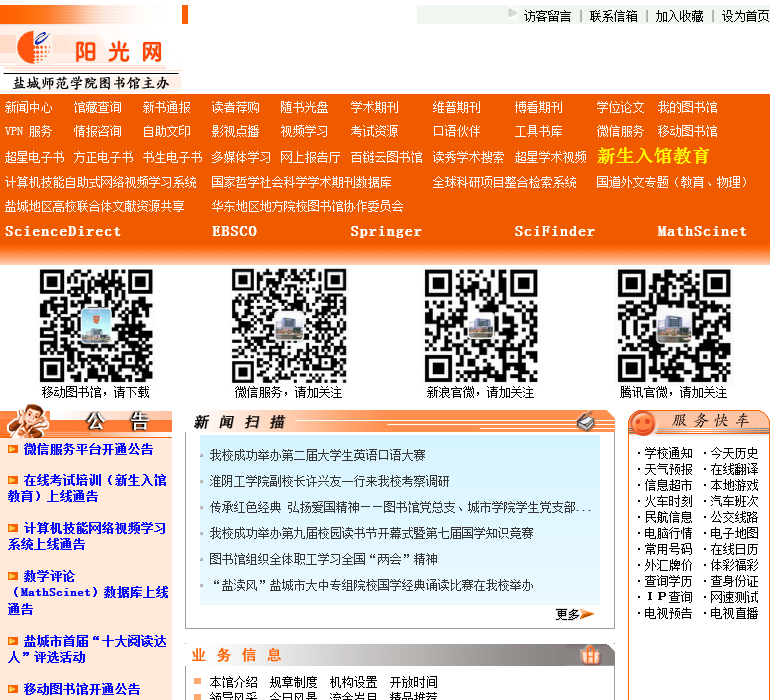The width and height of the screenshot is (770, 700).
Task: Open EBSCO database link
Action: [x=234, y=231]
